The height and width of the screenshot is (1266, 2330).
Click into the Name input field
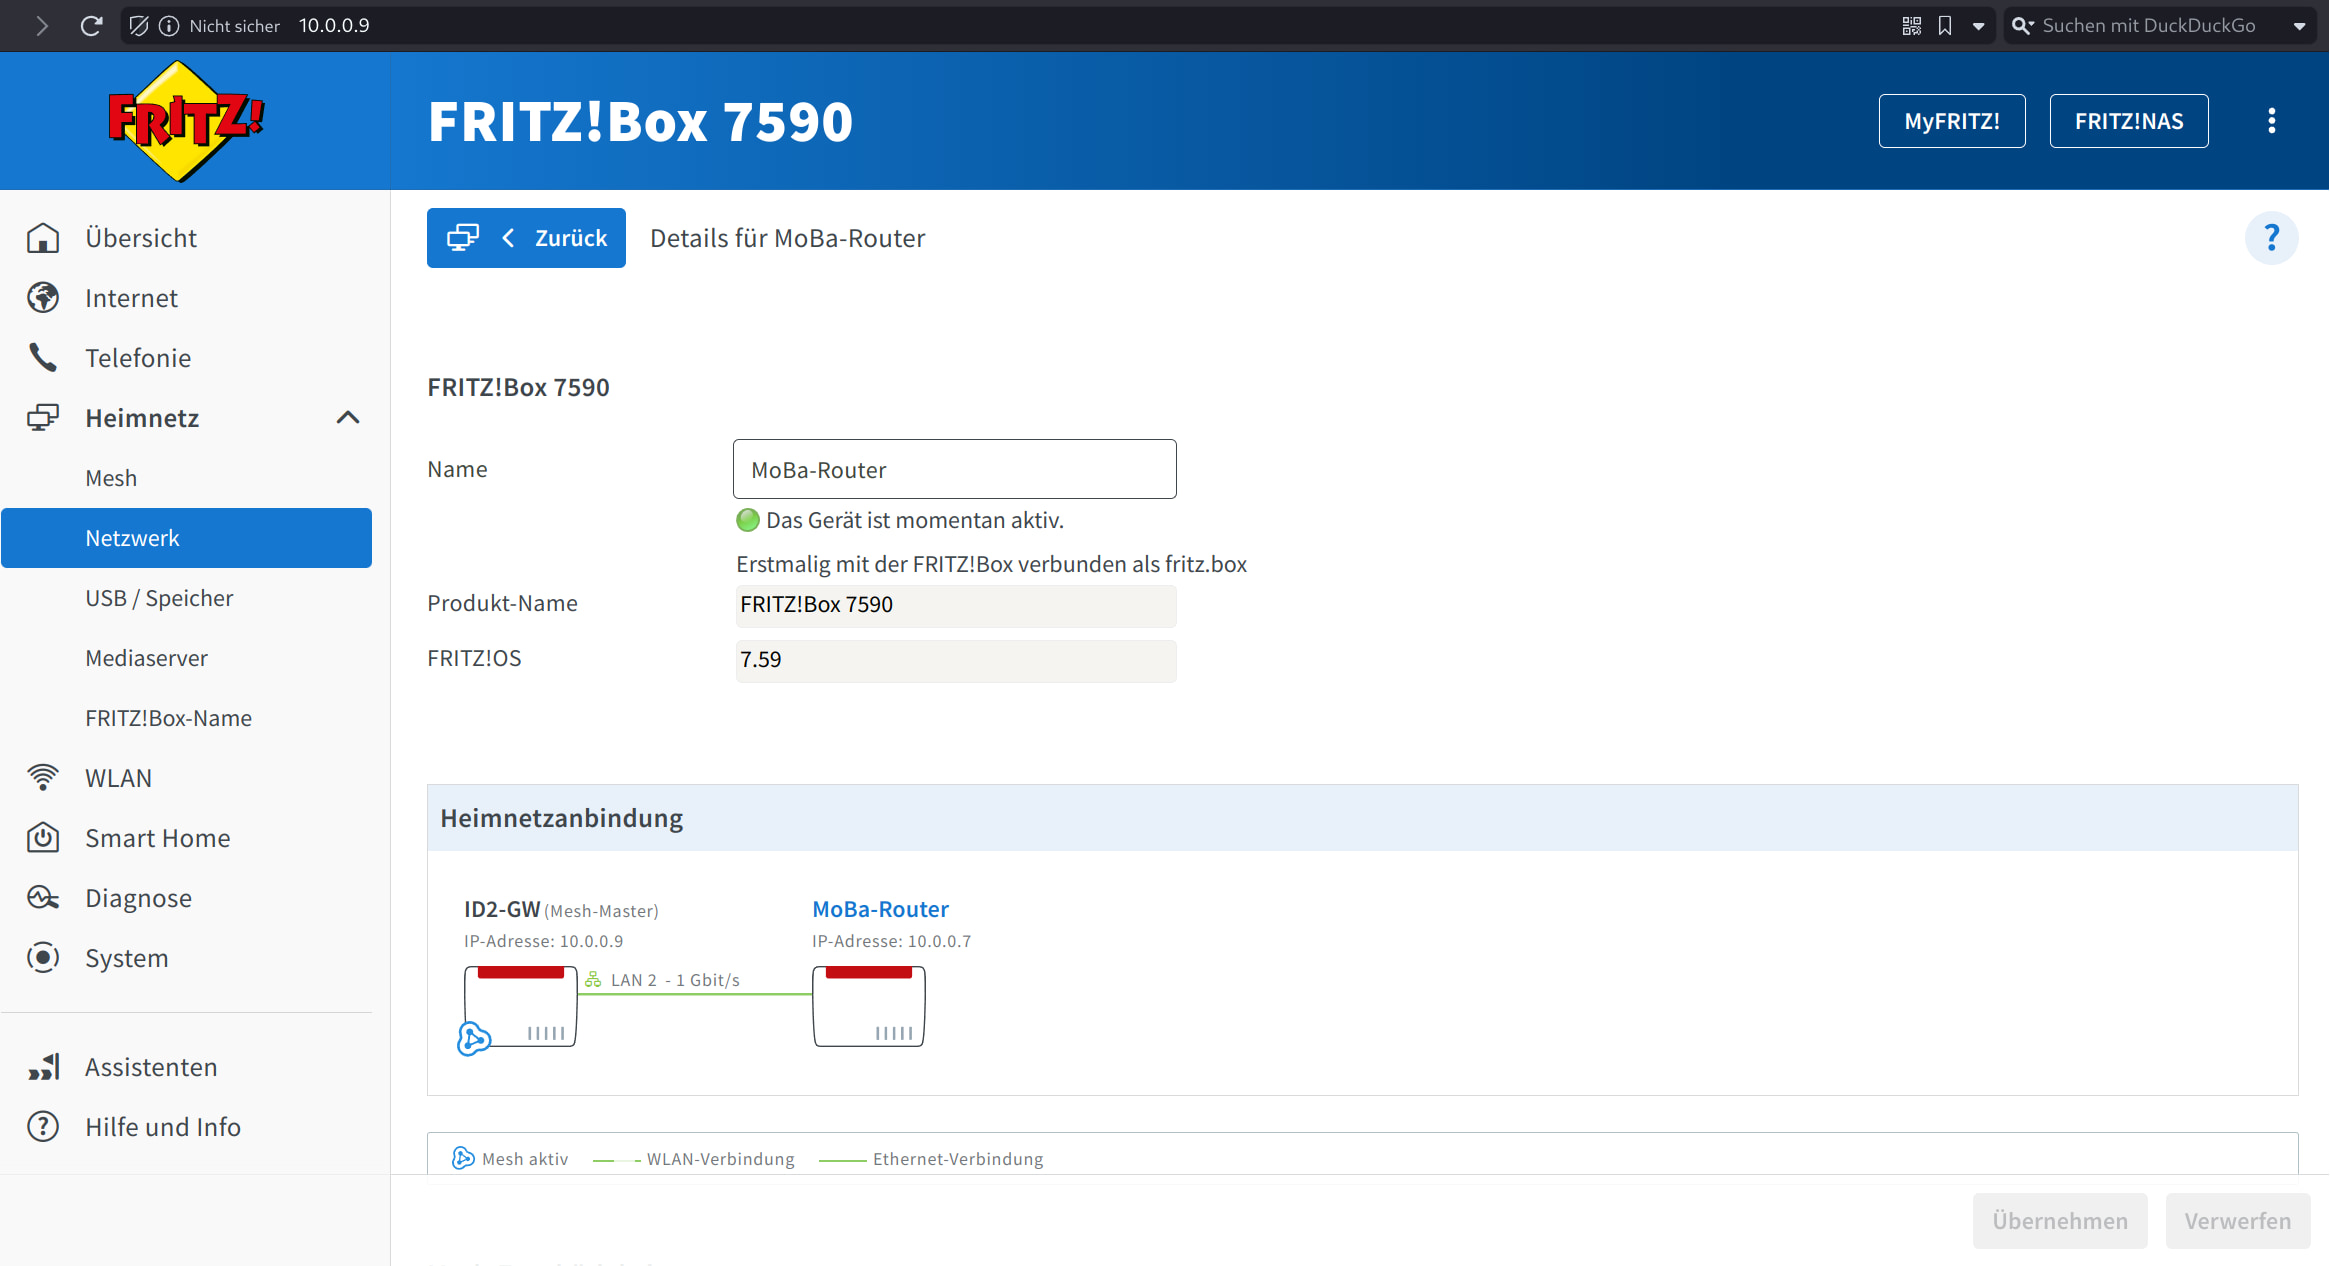pos(954,469)
